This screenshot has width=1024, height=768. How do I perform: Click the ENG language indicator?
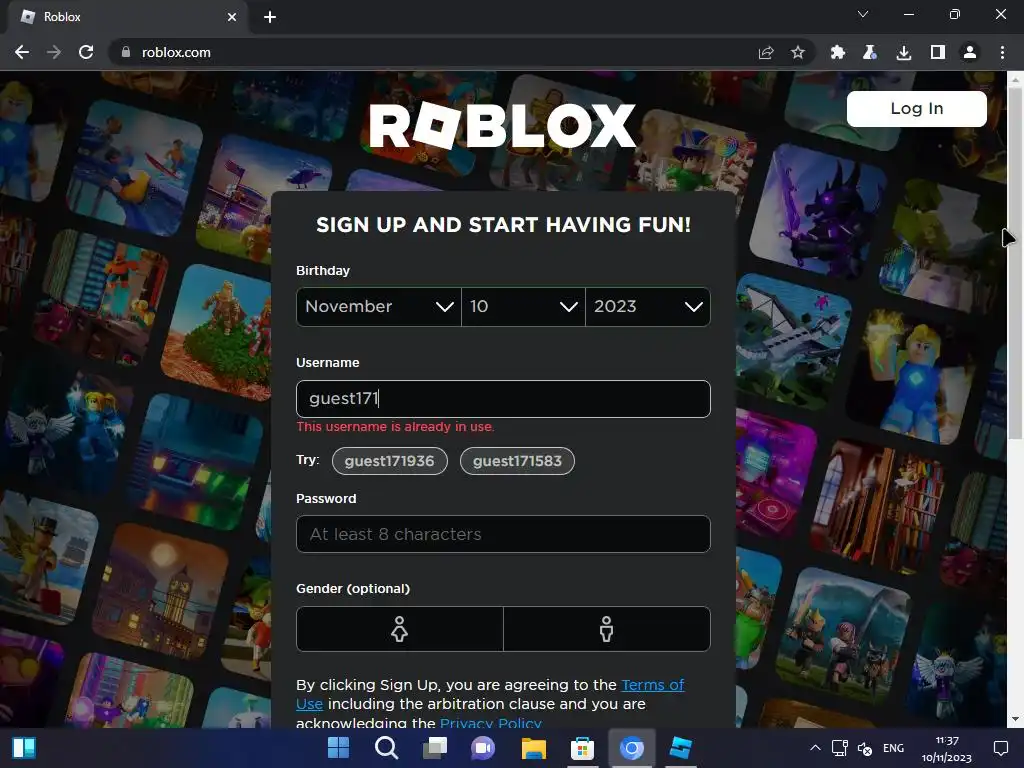[x=893, y=748]
